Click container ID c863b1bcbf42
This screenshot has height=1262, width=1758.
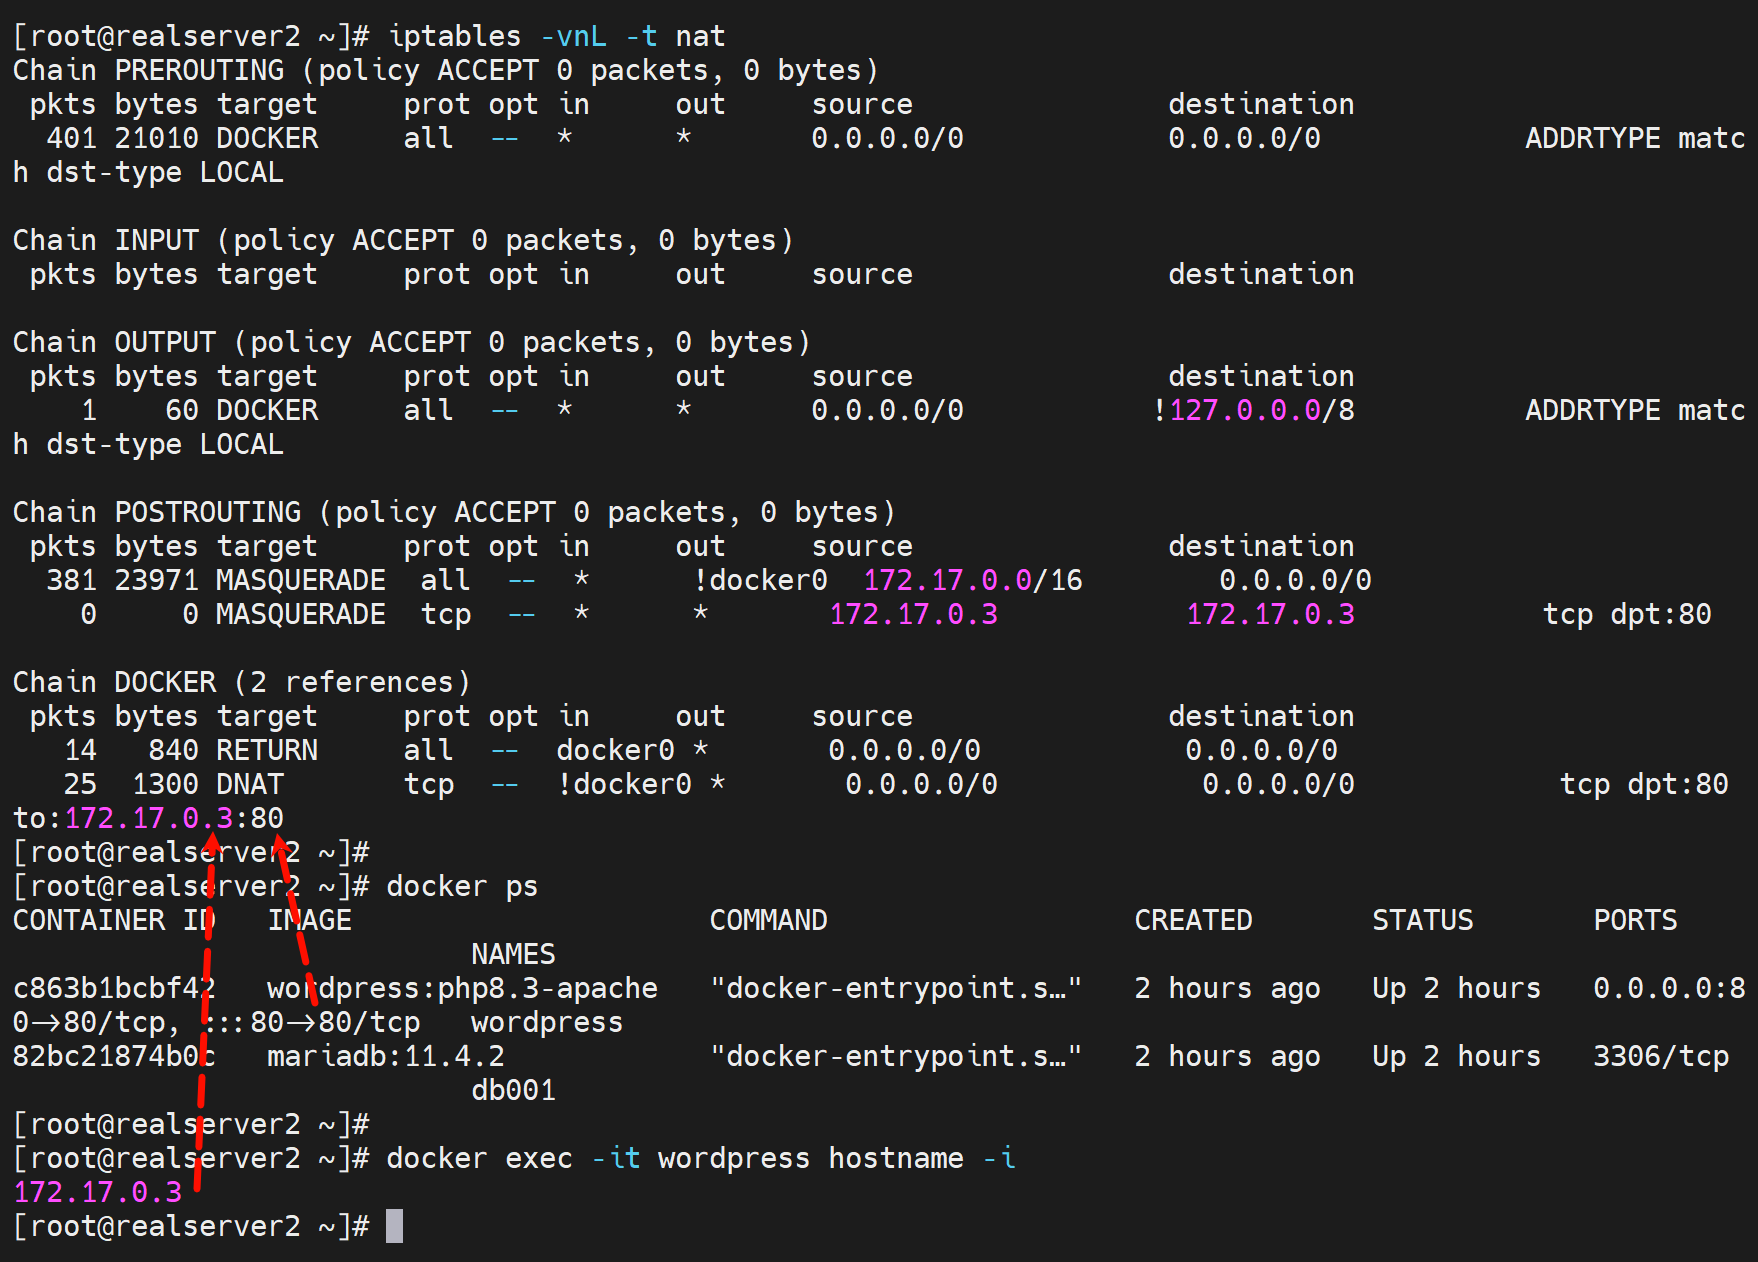coord(114,989)
